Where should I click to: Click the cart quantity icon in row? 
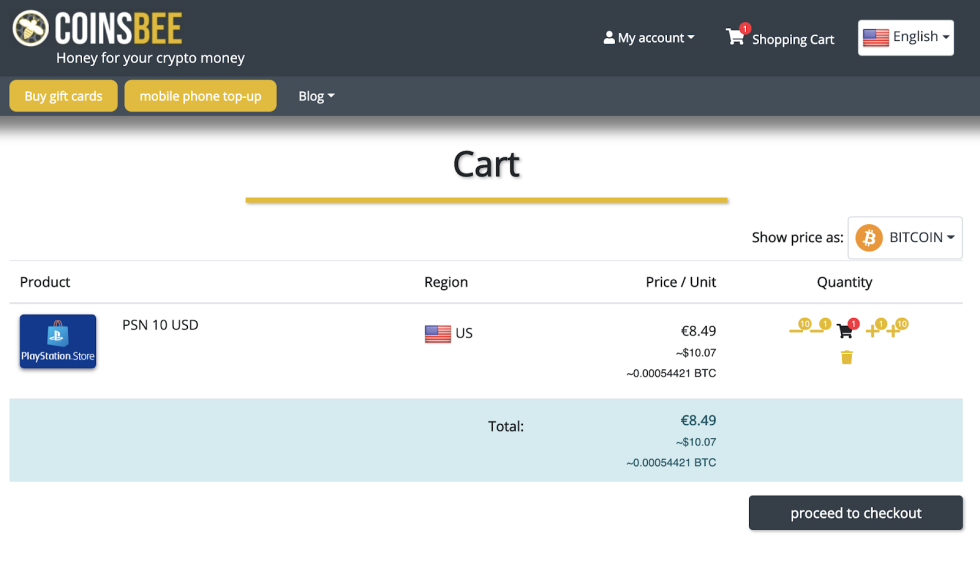(x=846, y=330)
